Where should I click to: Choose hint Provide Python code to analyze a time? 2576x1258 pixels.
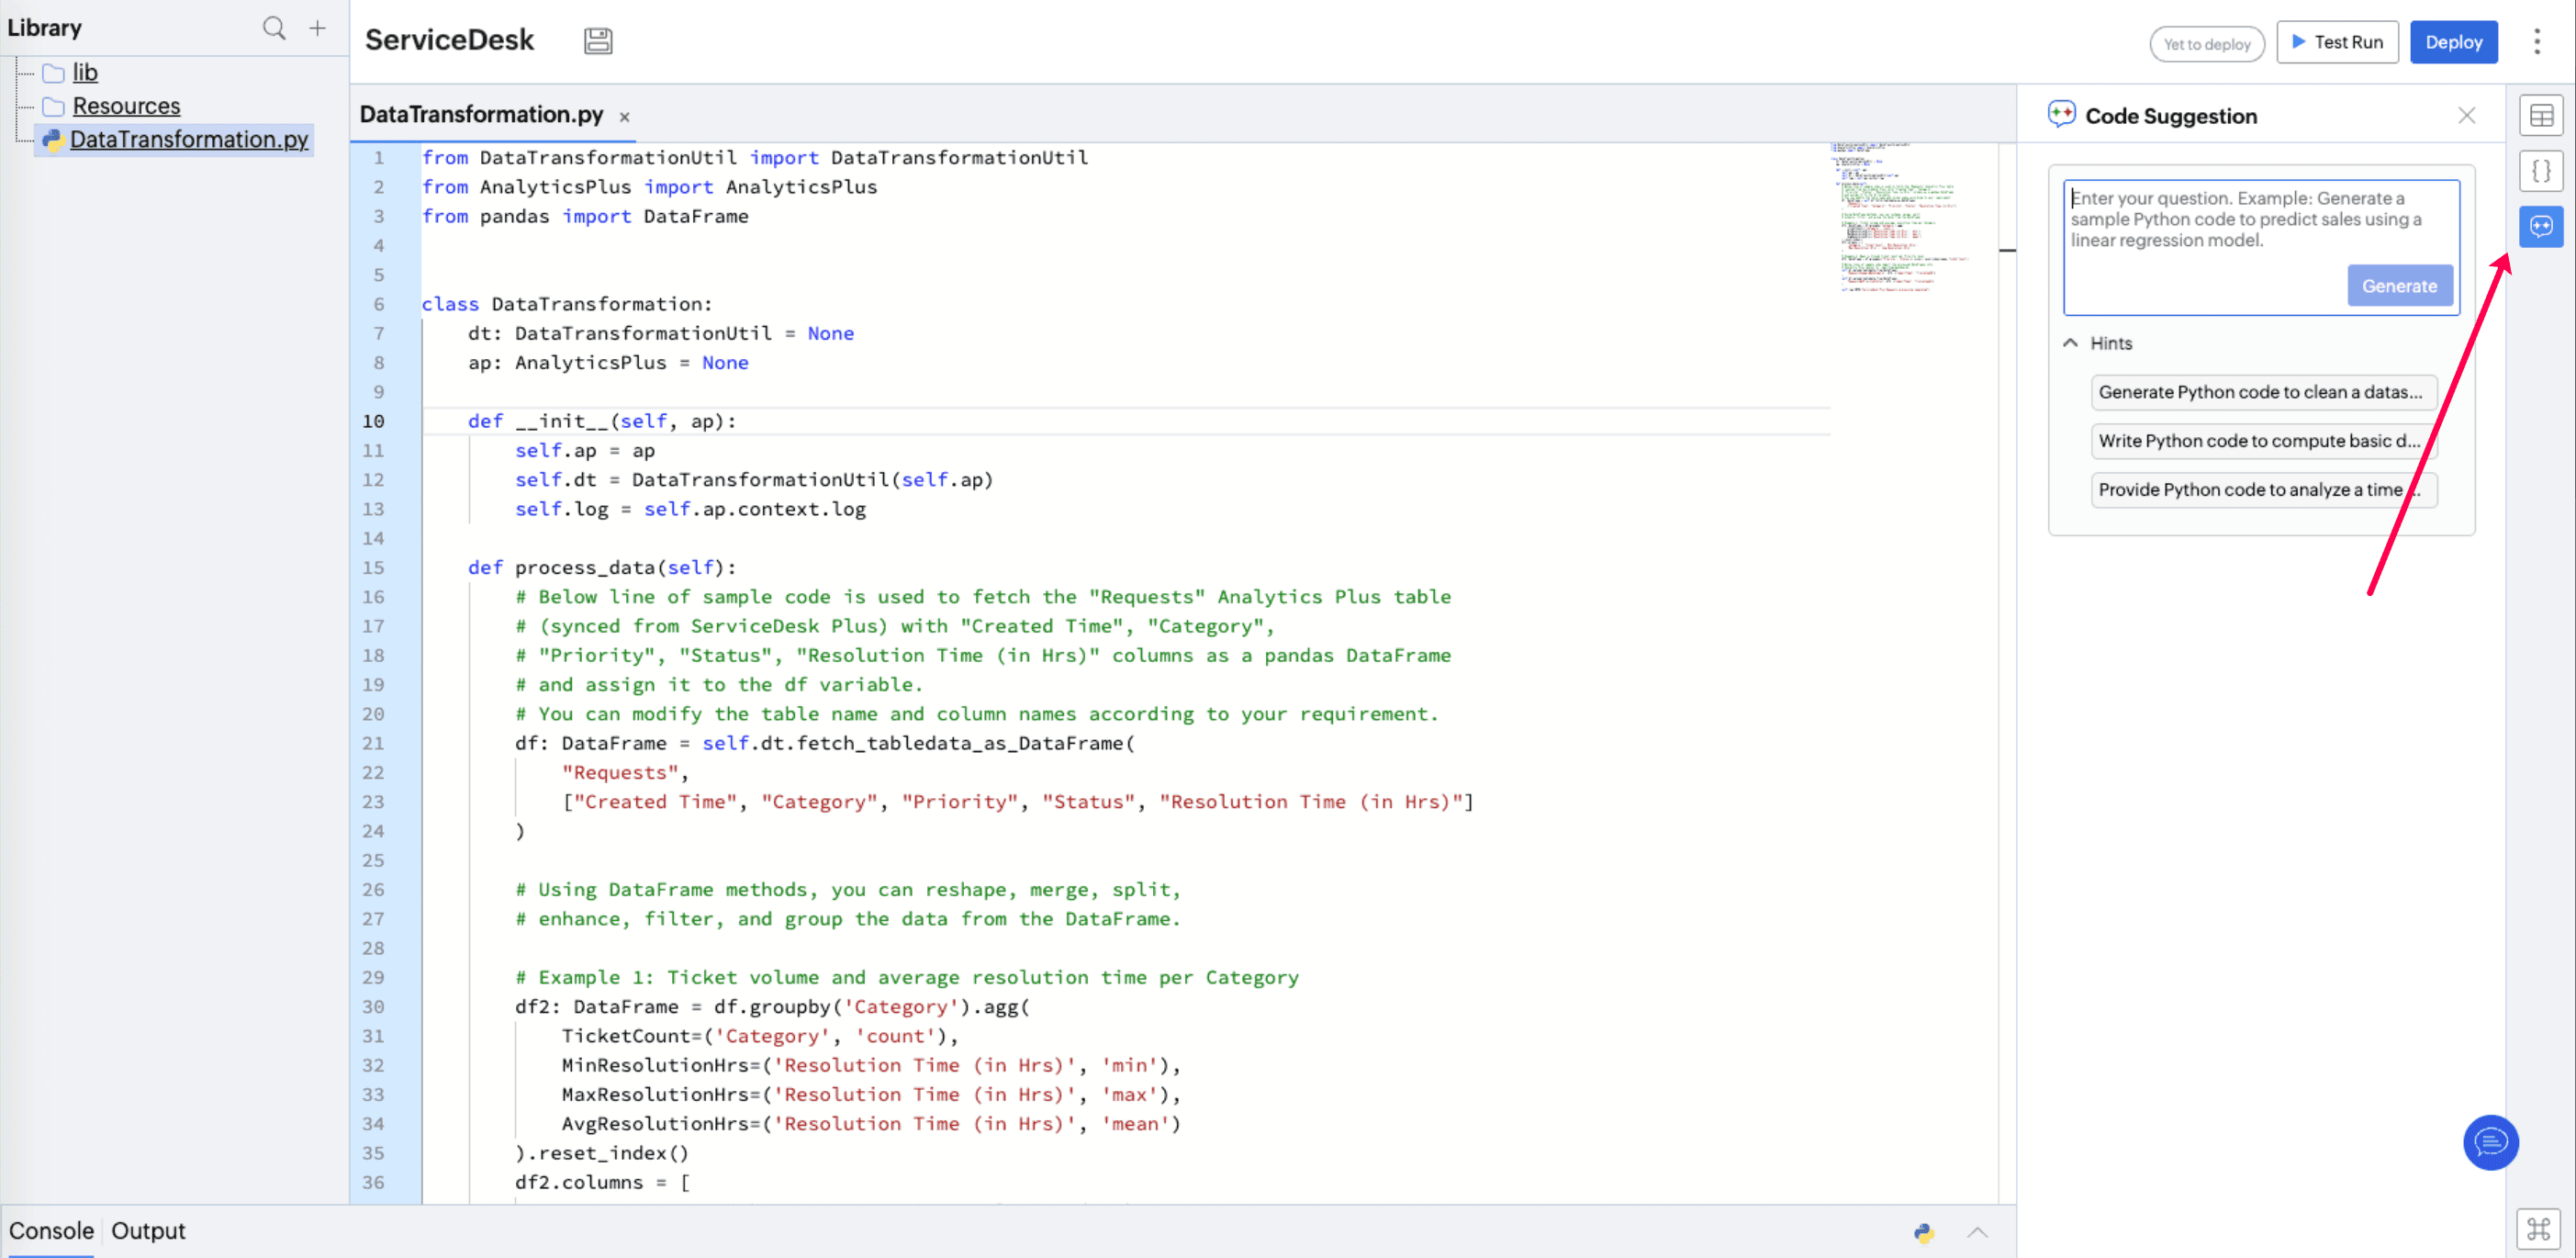coord(2263,490)
